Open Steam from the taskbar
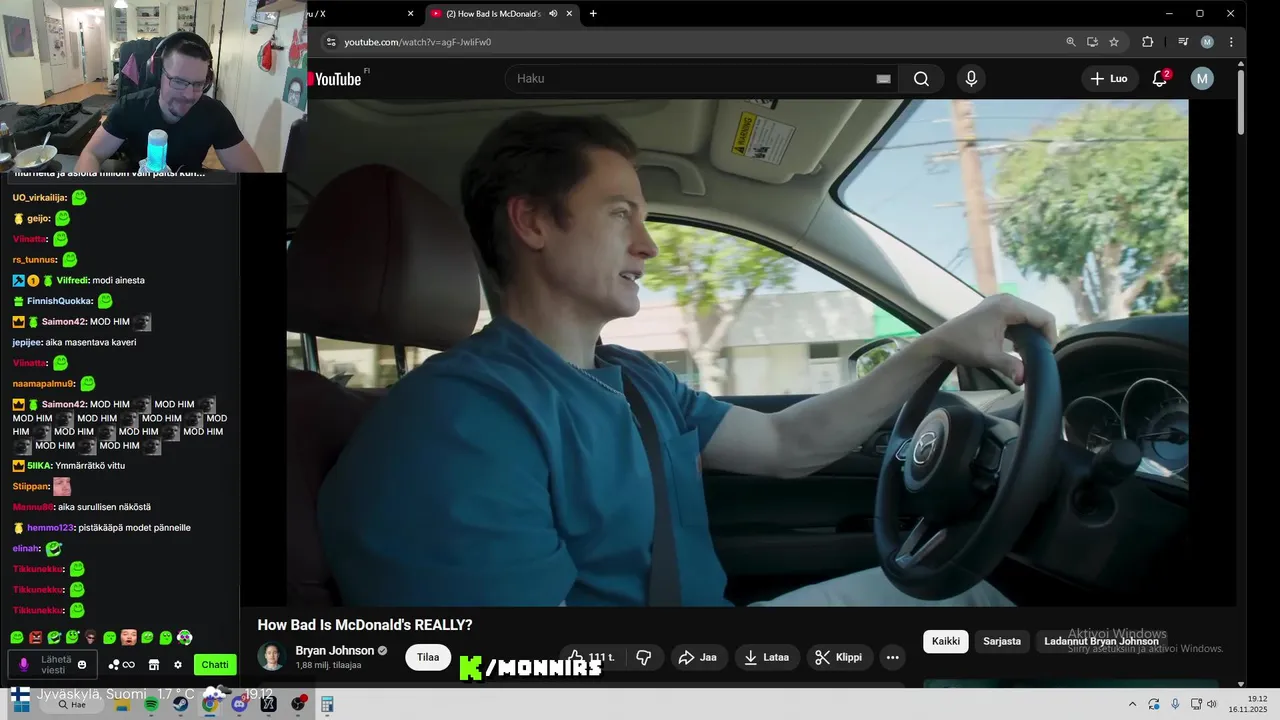This screenshot has width=1280, height=720. [x=180, y=705]
